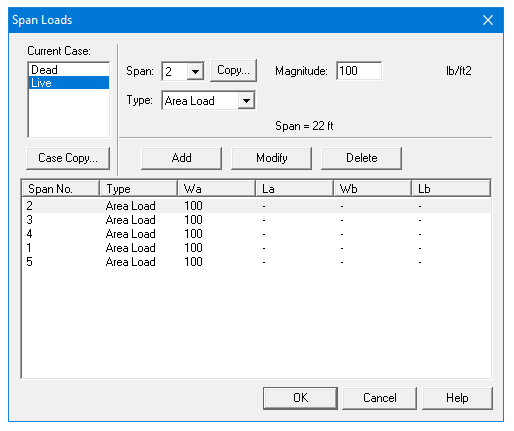
Task: Open the Span number dropdown
Action: click(195, 71)
